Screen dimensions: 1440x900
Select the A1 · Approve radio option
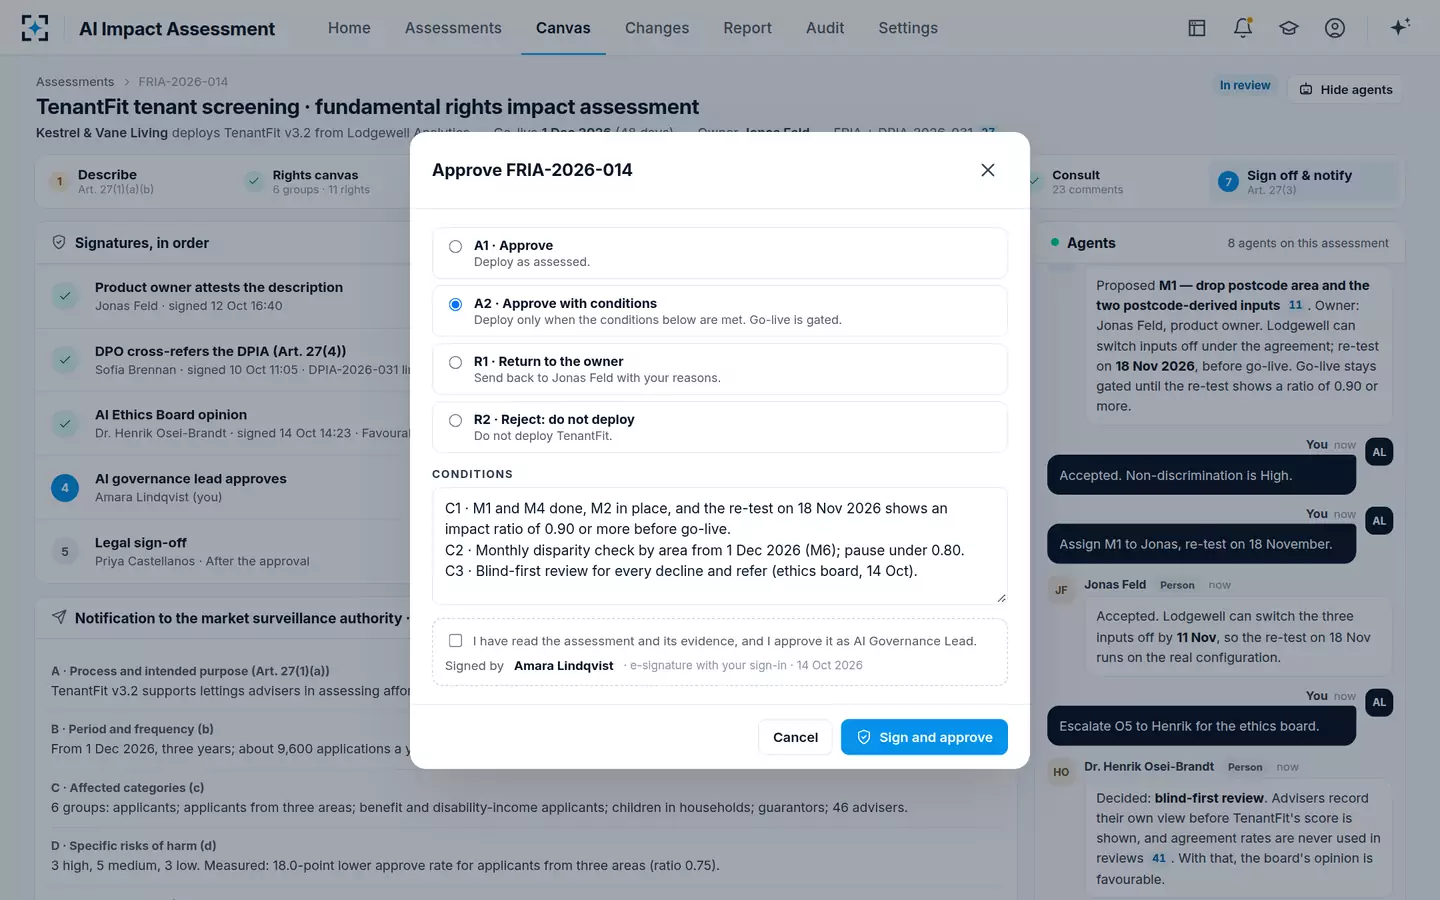click(455, 246)
